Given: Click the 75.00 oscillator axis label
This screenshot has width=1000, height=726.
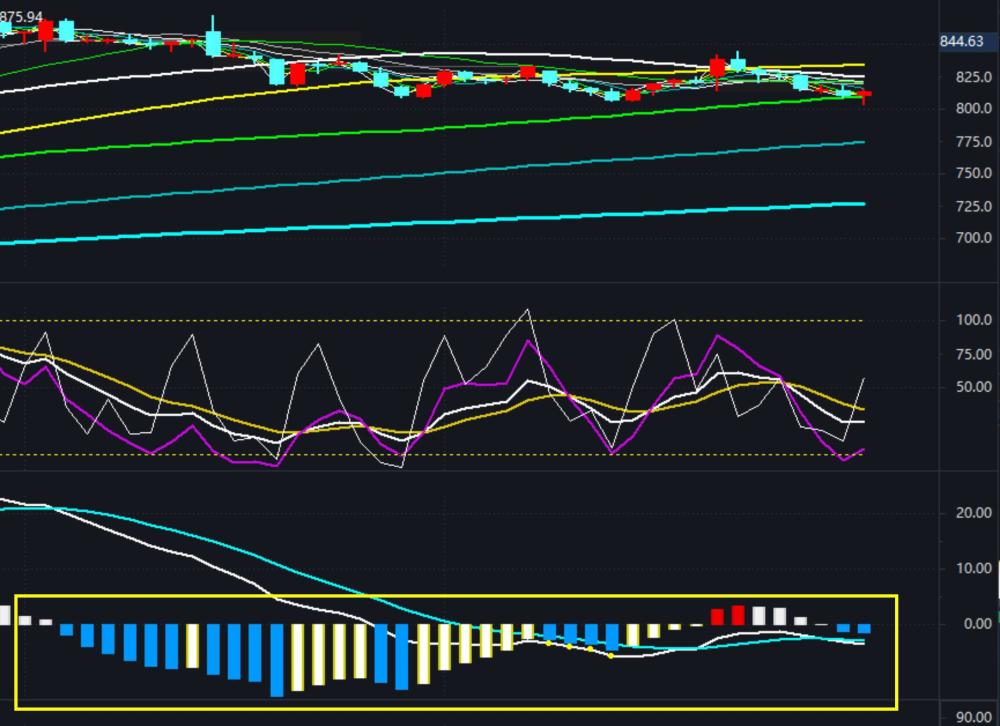Looking at the screenshot, I should pos(973,354).
